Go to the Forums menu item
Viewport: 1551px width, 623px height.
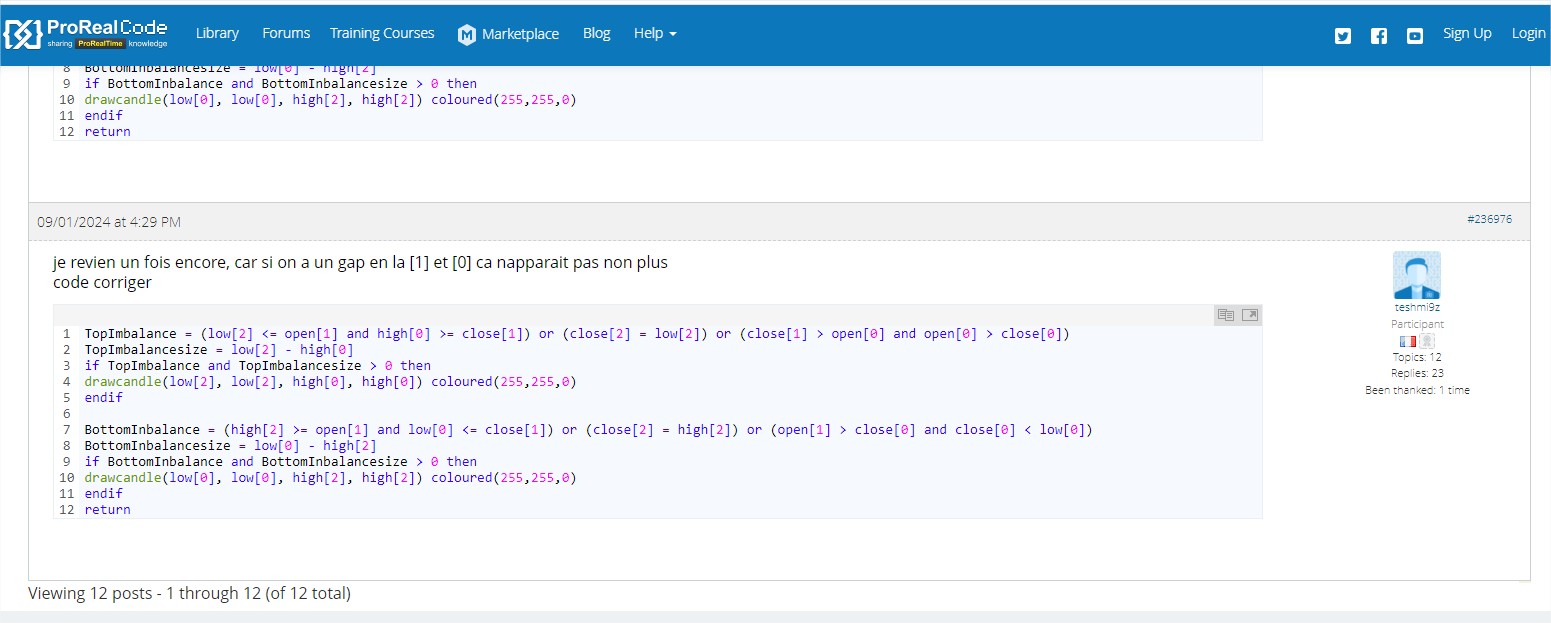tap(286, 33)
